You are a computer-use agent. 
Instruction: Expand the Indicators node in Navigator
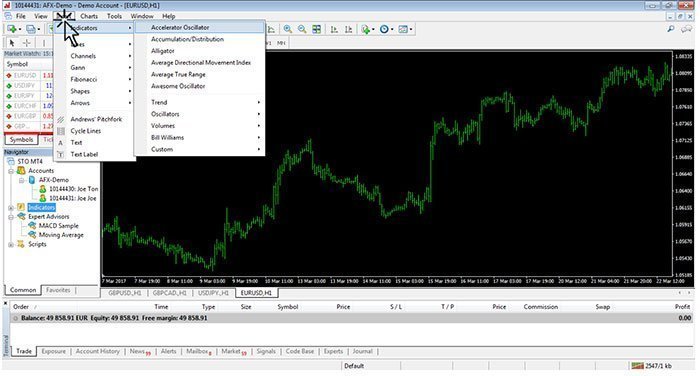point(11,208)
